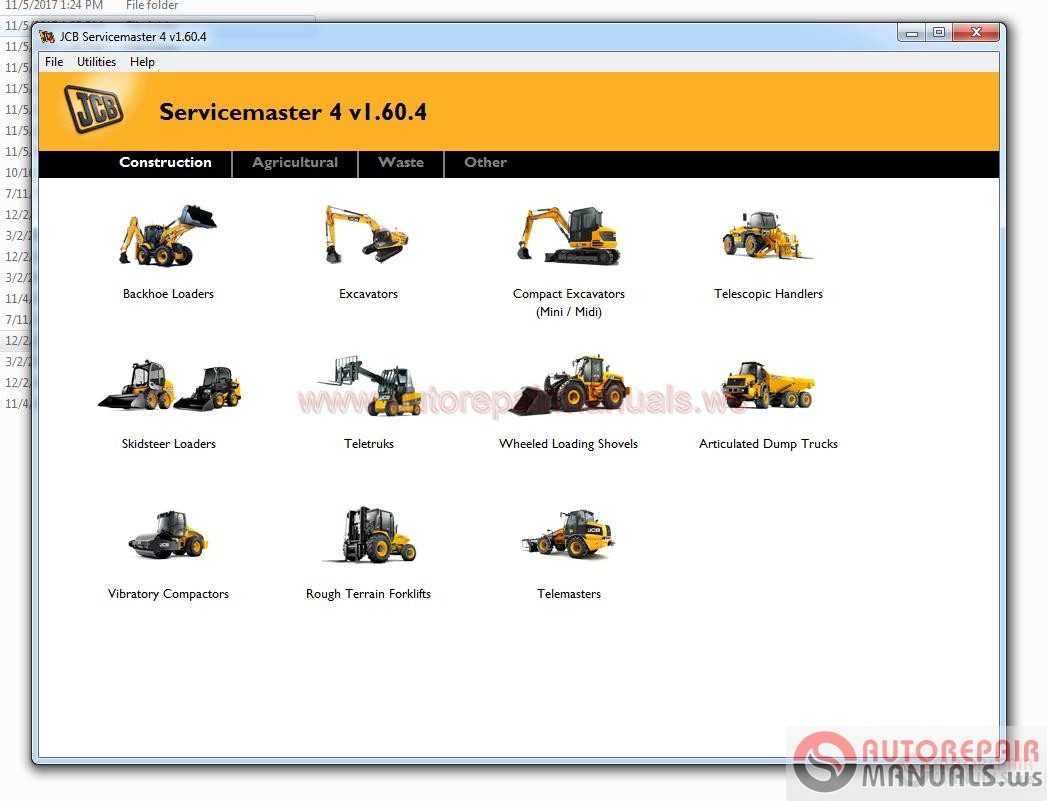Screen dimensions: 1047x801
Task: Click the Telemasters text label
Action: point(569,594)
